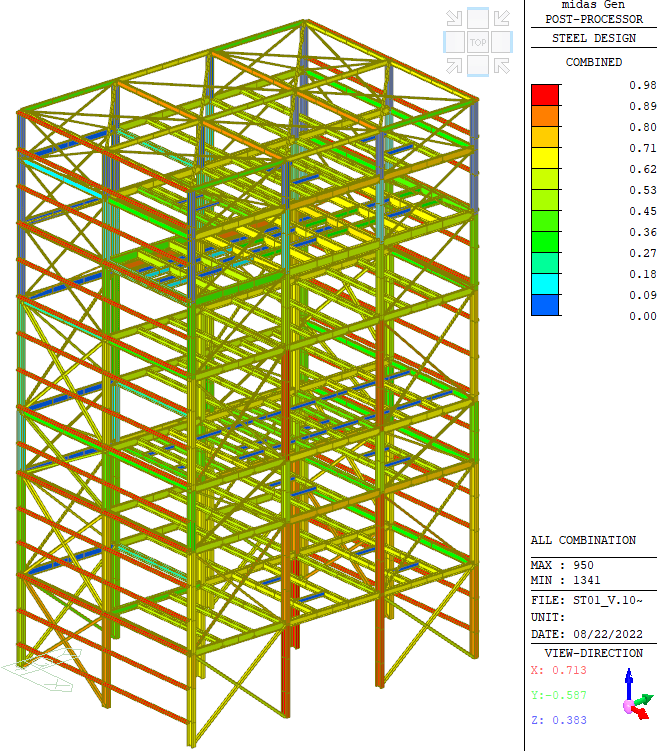Click the legend value 0.80

click(x=643, y=127)
